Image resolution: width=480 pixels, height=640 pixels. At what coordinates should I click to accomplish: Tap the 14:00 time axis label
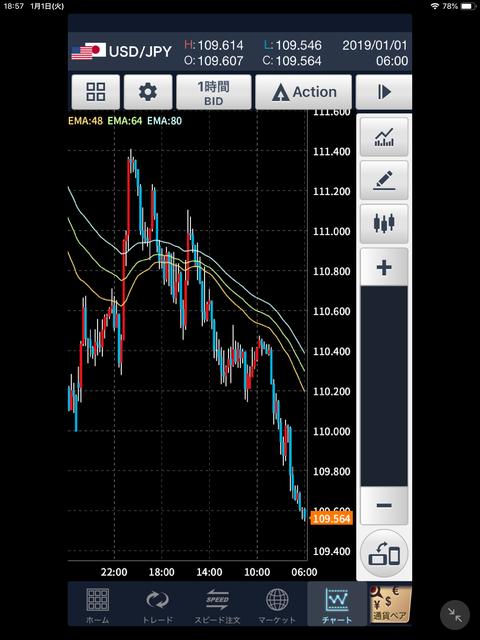point(209,572)
